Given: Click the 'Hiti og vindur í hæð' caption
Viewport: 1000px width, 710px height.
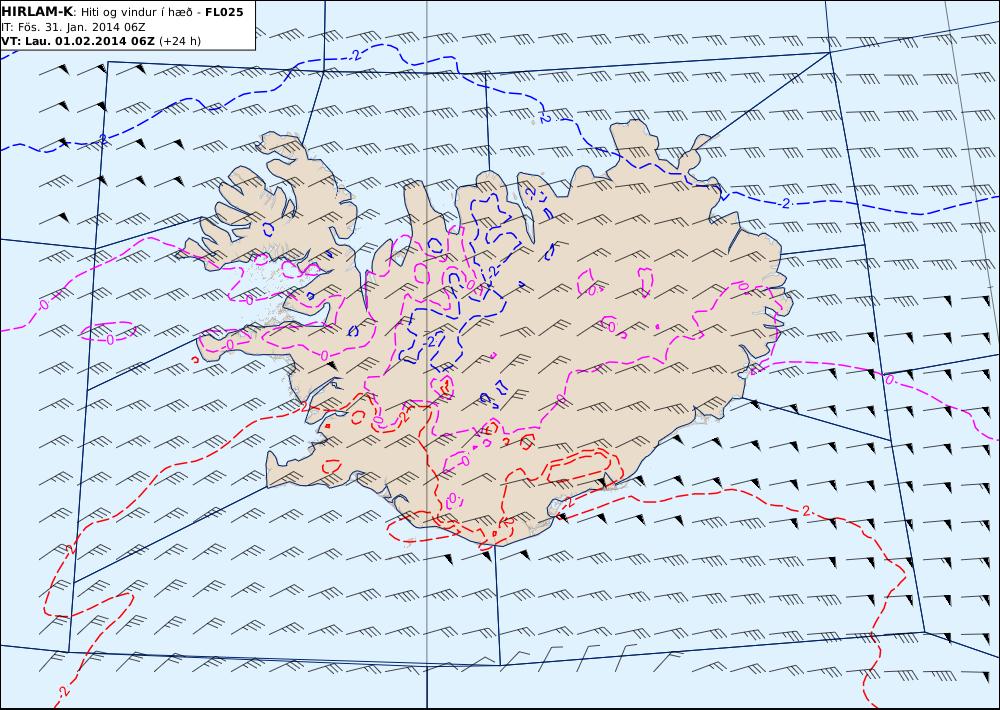Looking at the screenshot, I should coord(136,12).
